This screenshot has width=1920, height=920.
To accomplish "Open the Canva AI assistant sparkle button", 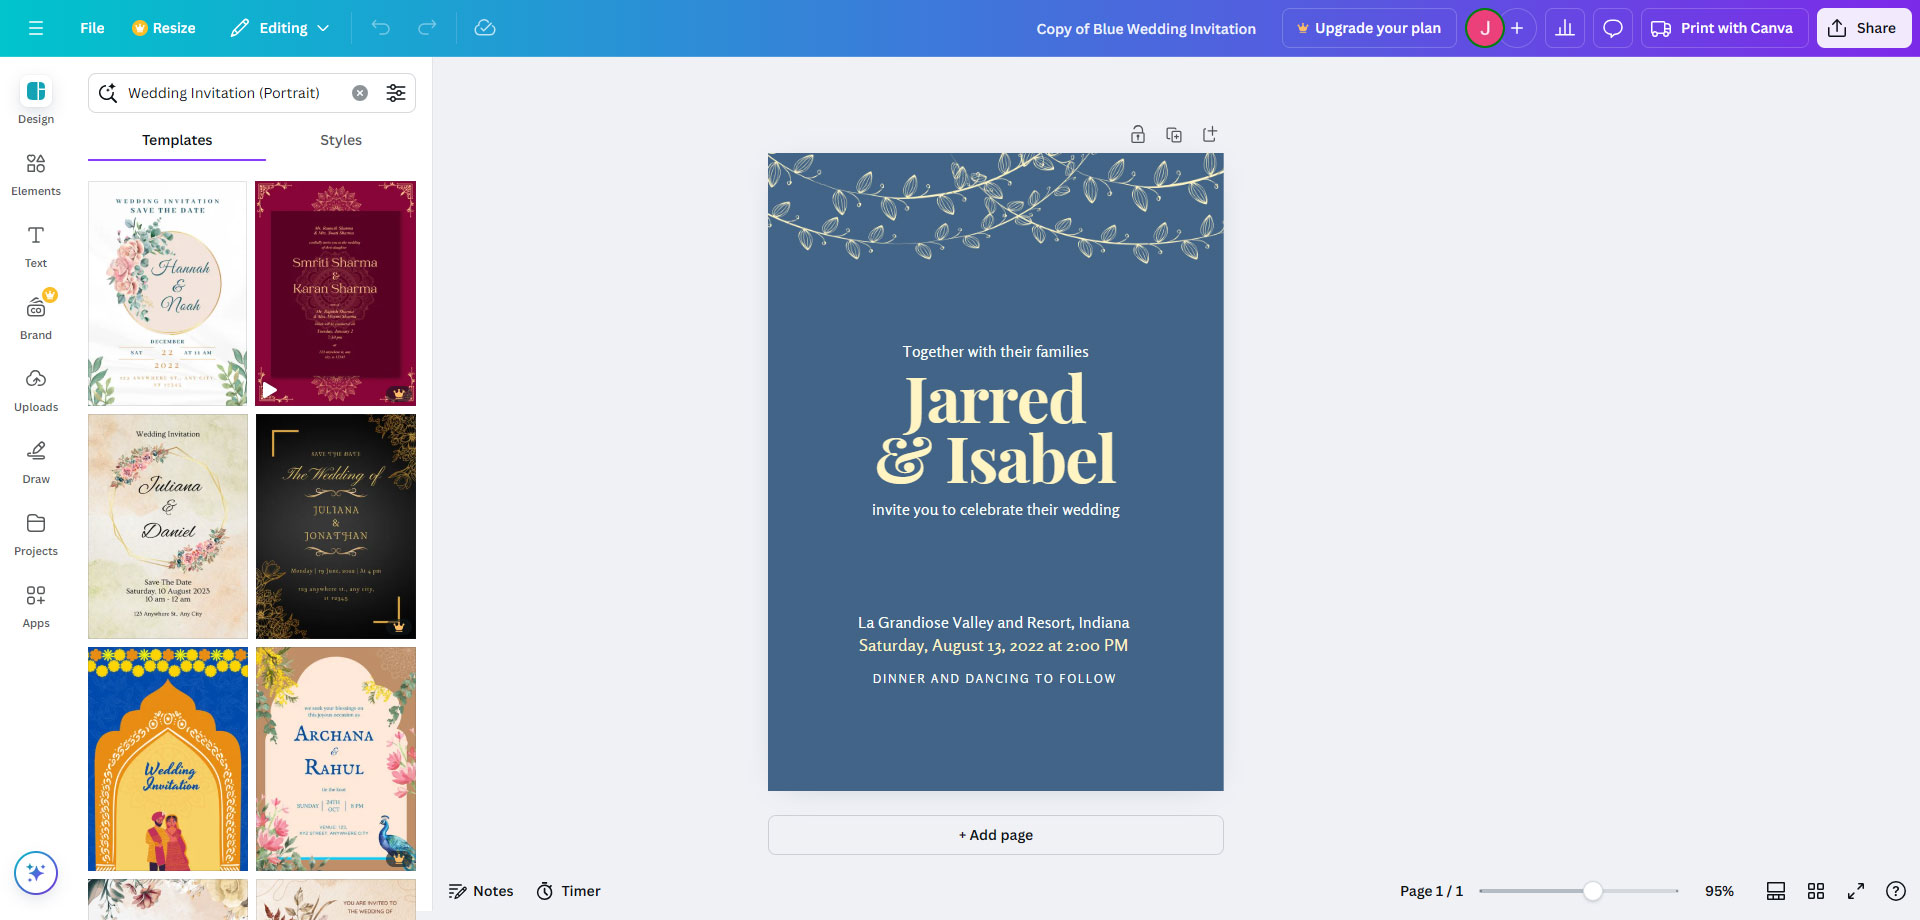I will (36, 873).
